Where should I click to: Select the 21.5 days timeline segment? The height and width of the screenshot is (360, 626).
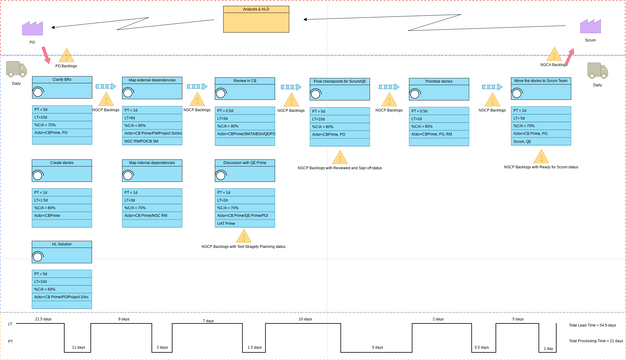point(43,319)
